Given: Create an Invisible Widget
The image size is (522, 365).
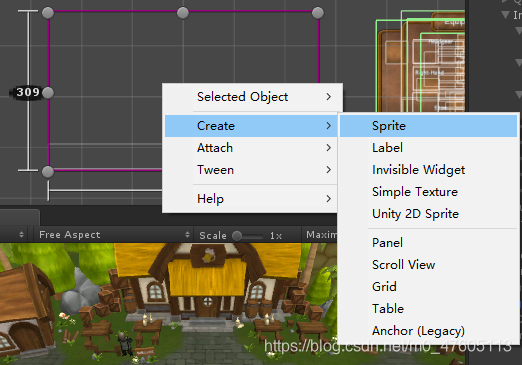Looking at the screenshot, I should click(428, 170).
